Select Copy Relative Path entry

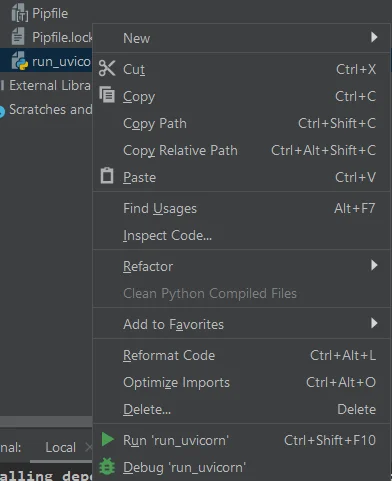click(241, 151)
